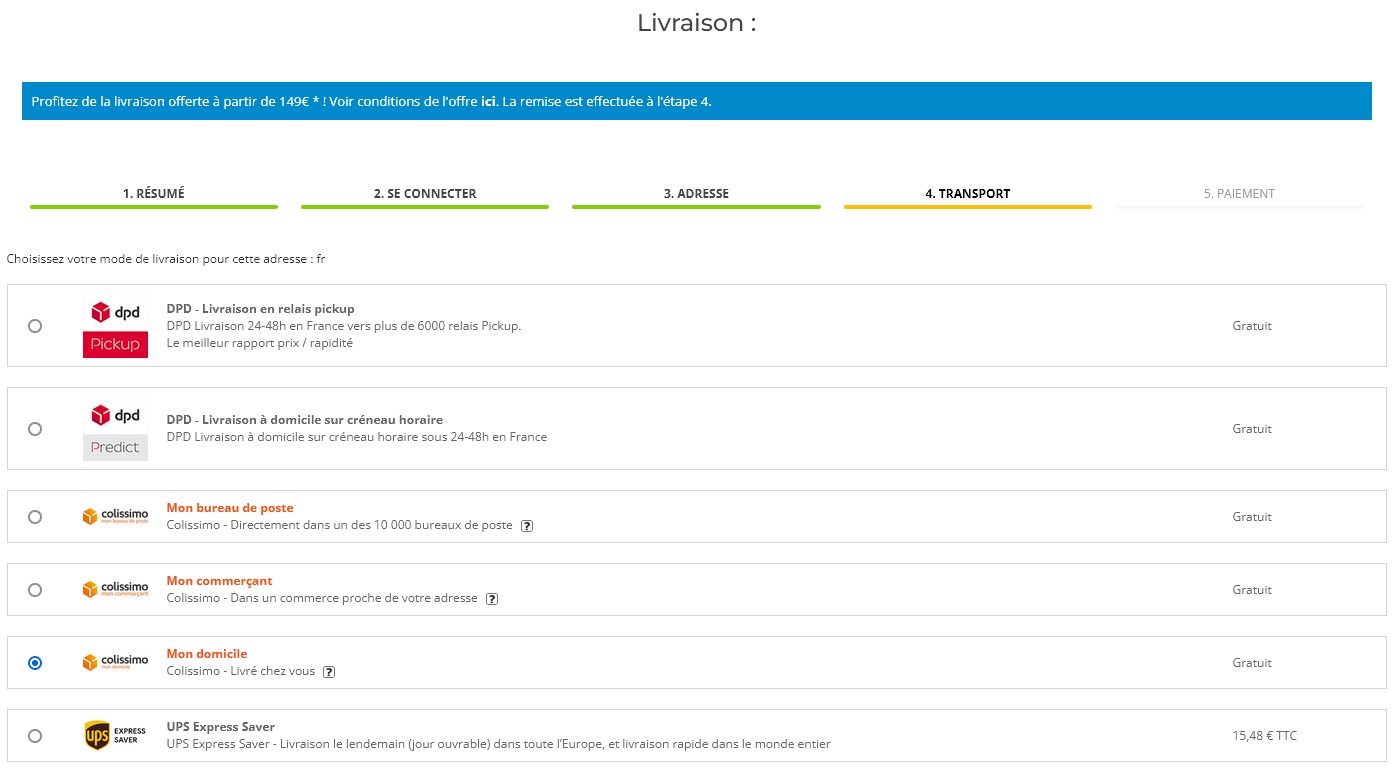Select DPD relais Pickup radio button
This screenshot has width=1395, height=770.
click(x=35, y=326)
